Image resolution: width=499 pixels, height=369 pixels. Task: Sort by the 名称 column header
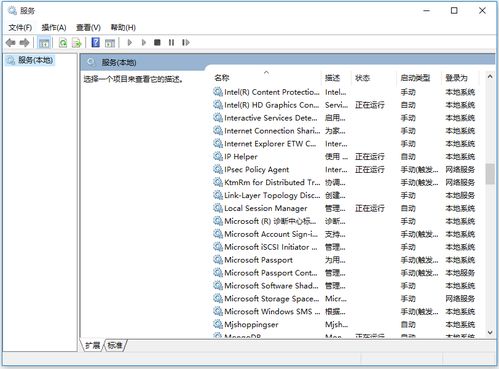pos(267,78)
